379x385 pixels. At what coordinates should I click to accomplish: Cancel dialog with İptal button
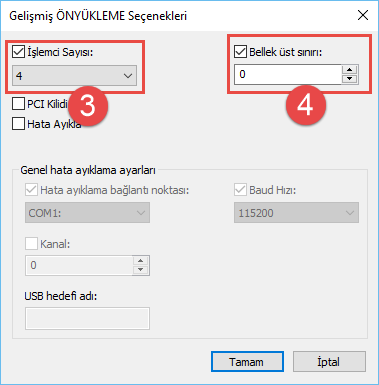pos(329,362)
